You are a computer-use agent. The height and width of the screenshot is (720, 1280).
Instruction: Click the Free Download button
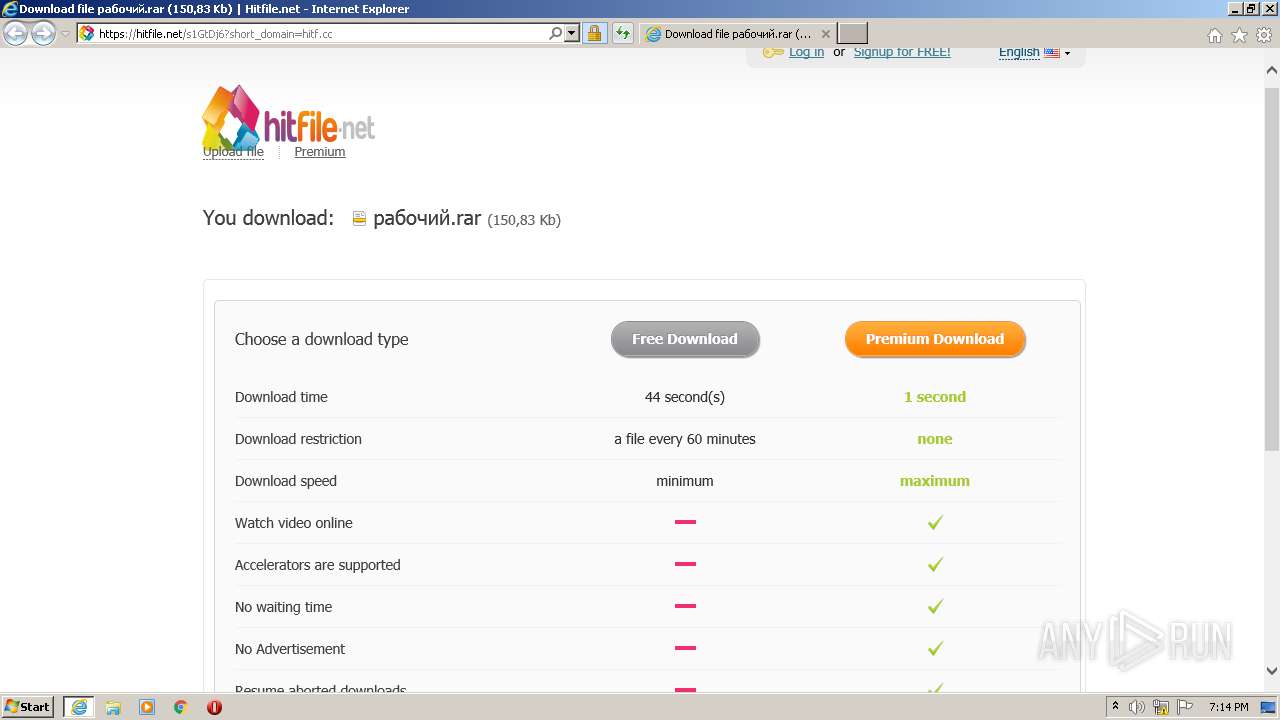[685, 339]
